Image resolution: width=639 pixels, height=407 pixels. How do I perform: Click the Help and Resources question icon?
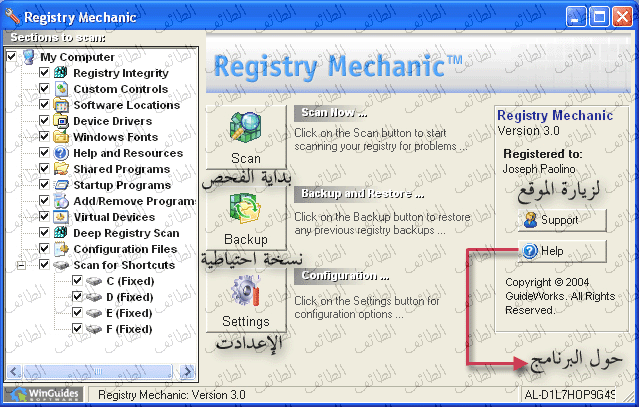(x=61, y=153)
